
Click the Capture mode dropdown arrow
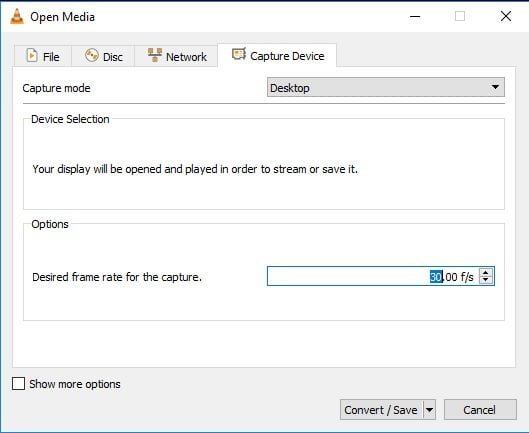coord(495,87)
